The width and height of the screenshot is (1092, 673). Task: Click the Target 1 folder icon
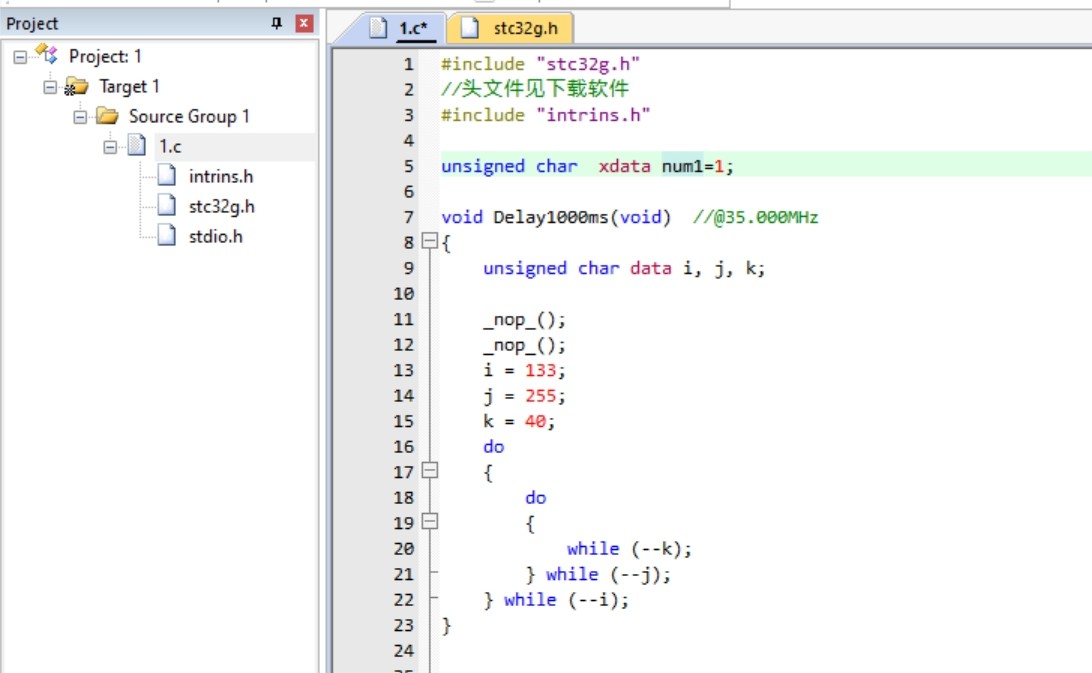76,86
